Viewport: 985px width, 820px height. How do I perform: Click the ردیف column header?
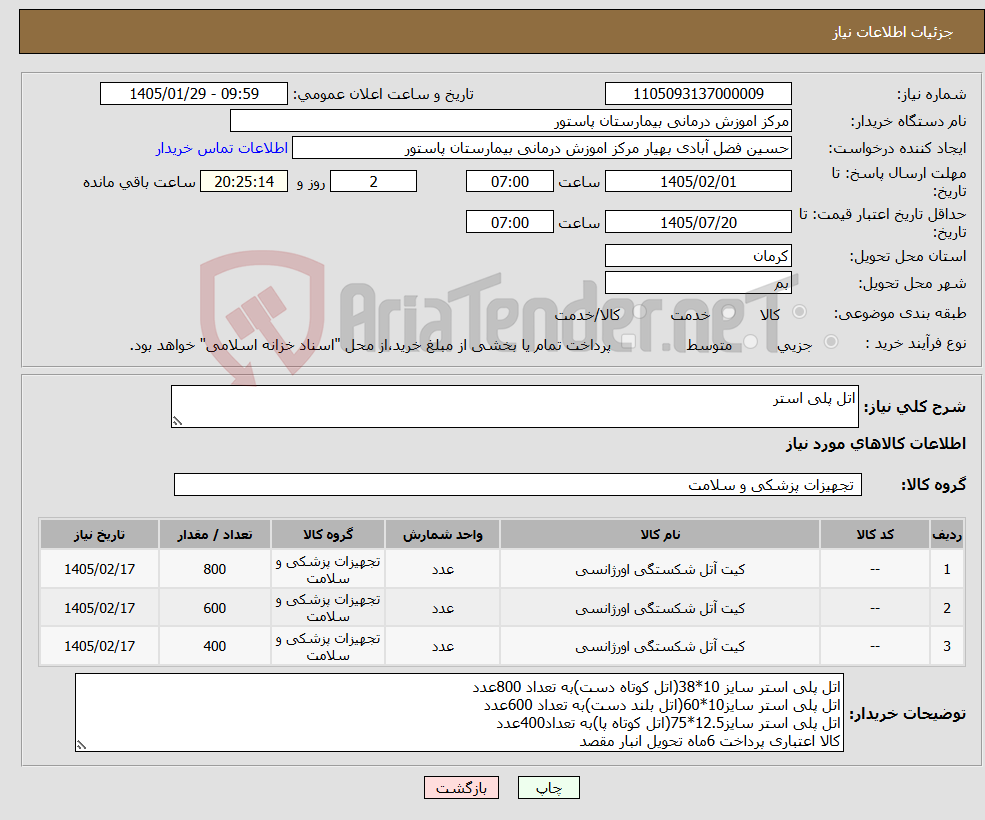pyautogui.click(x=947, y=535)
